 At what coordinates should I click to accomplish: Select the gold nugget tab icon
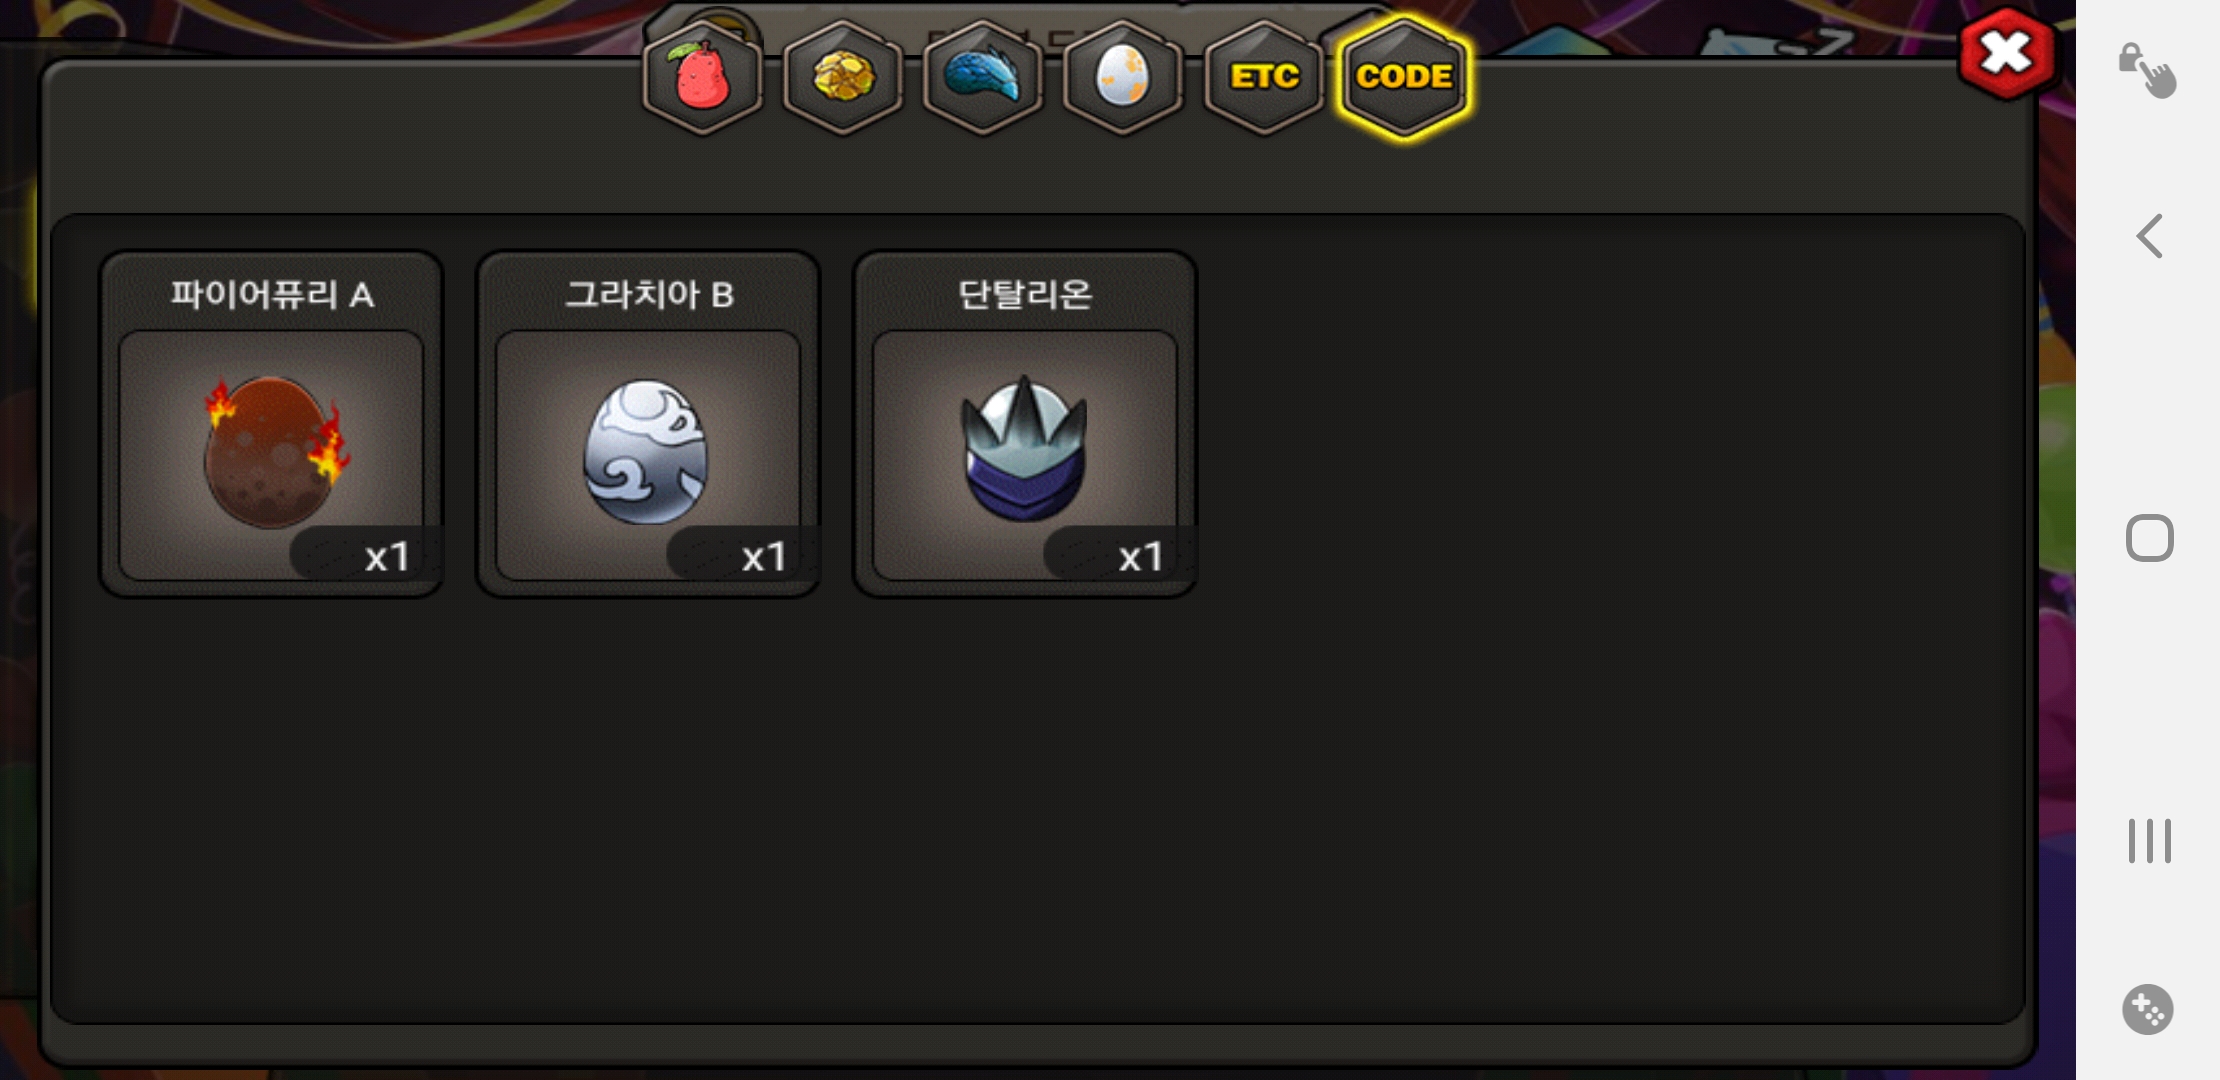(843, 77)
